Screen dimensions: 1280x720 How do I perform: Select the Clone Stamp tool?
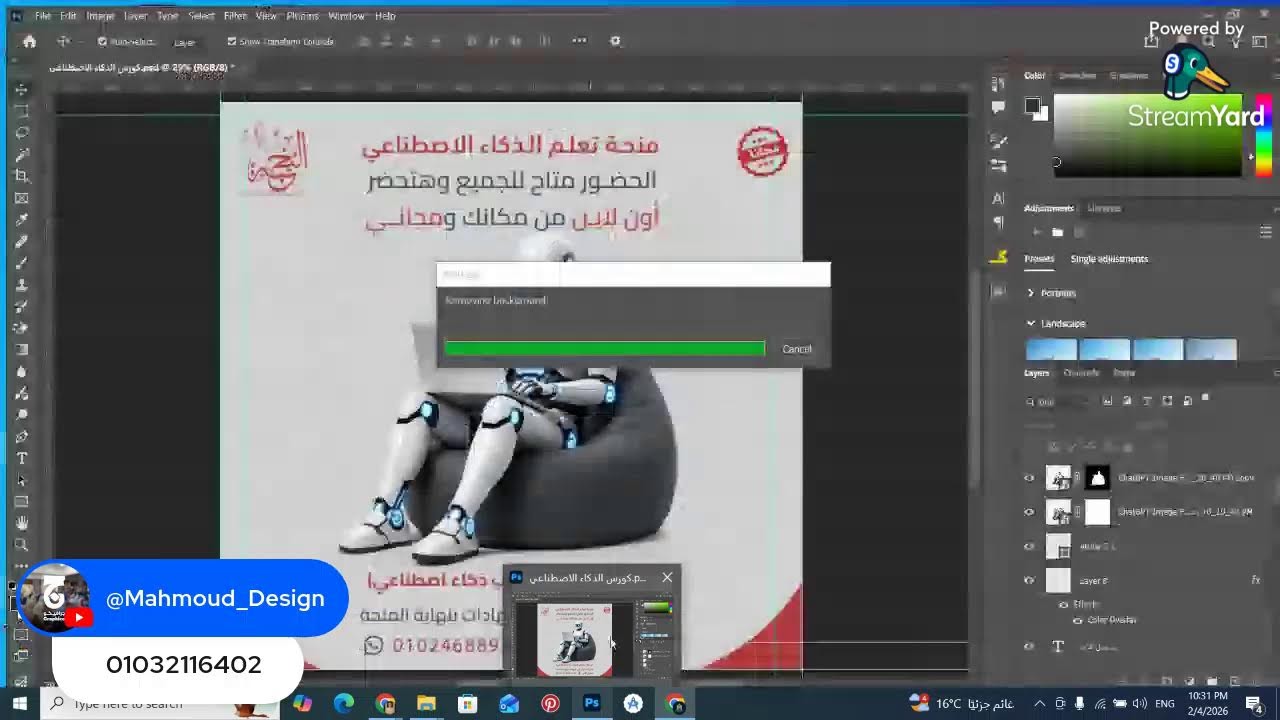(x=21, y=285)
